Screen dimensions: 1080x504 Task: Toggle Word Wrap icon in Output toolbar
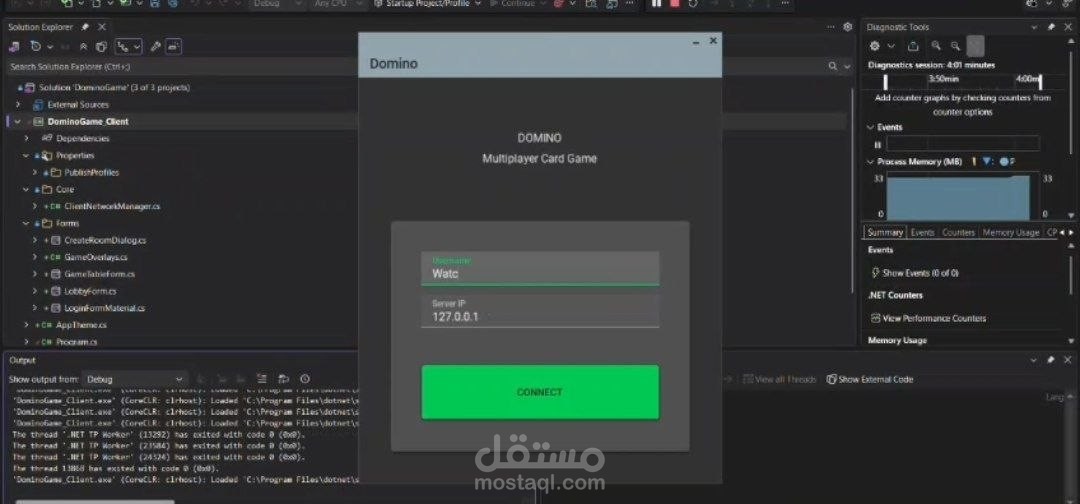tap(284, 379)
